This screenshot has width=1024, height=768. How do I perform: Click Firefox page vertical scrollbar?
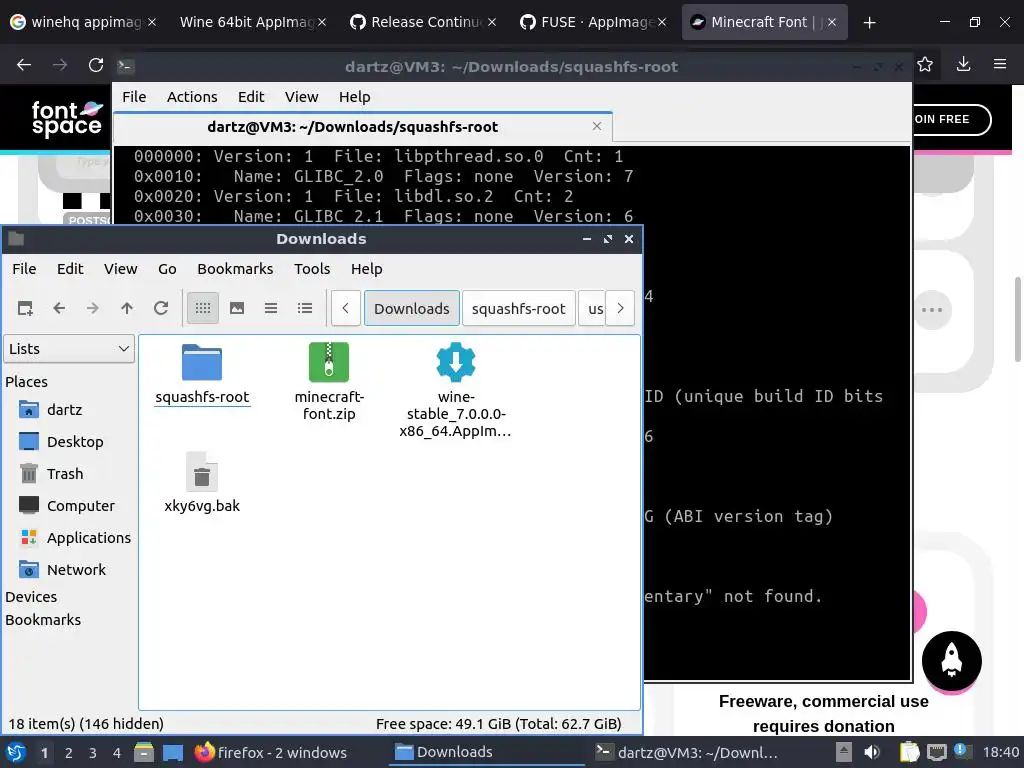point(1017,319)
